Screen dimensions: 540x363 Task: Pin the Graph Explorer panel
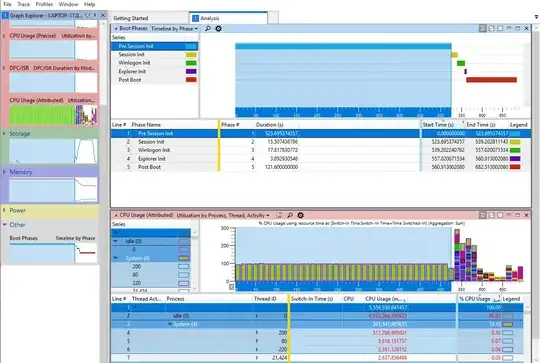(95, 15)
